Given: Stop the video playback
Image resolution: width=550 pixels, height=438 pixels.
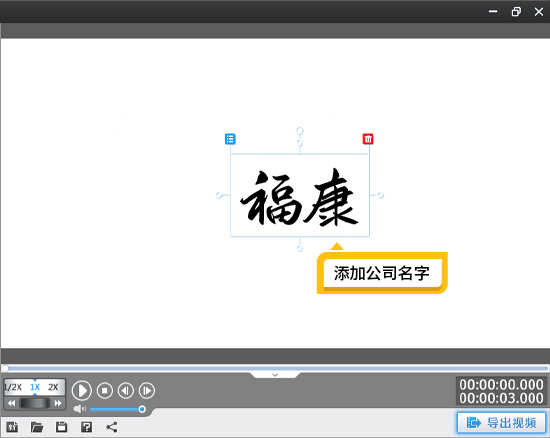Looking at the screenshot, I should tap(105, 390).
